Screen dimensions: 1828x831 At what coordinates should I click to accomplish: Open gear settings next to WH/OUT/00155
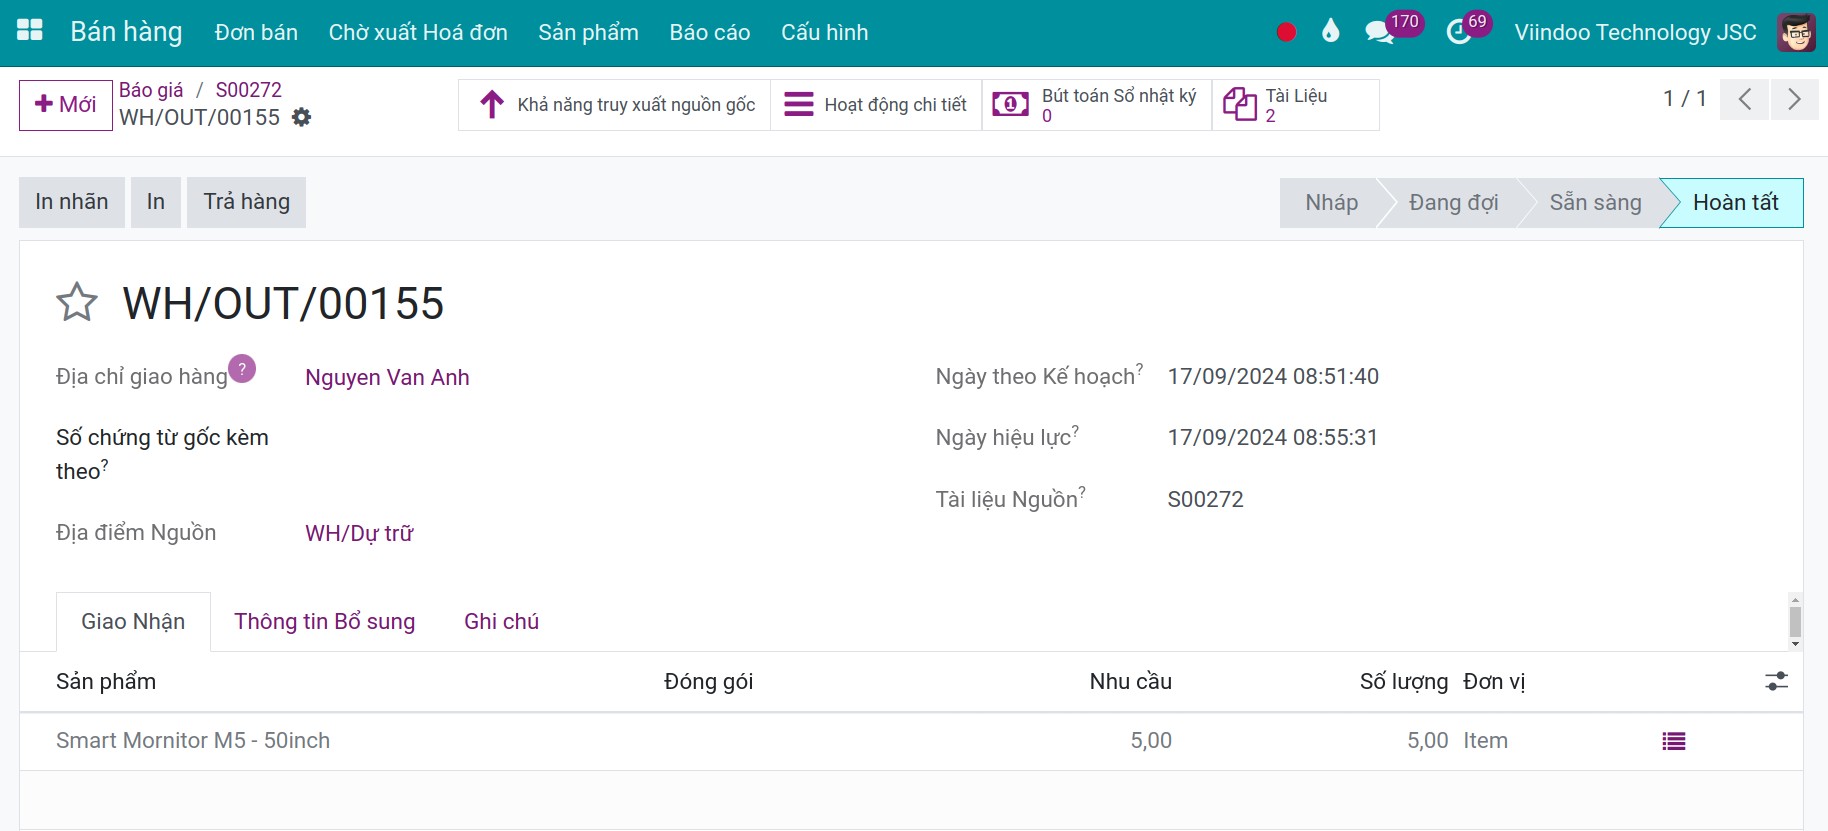click(301, 118)
